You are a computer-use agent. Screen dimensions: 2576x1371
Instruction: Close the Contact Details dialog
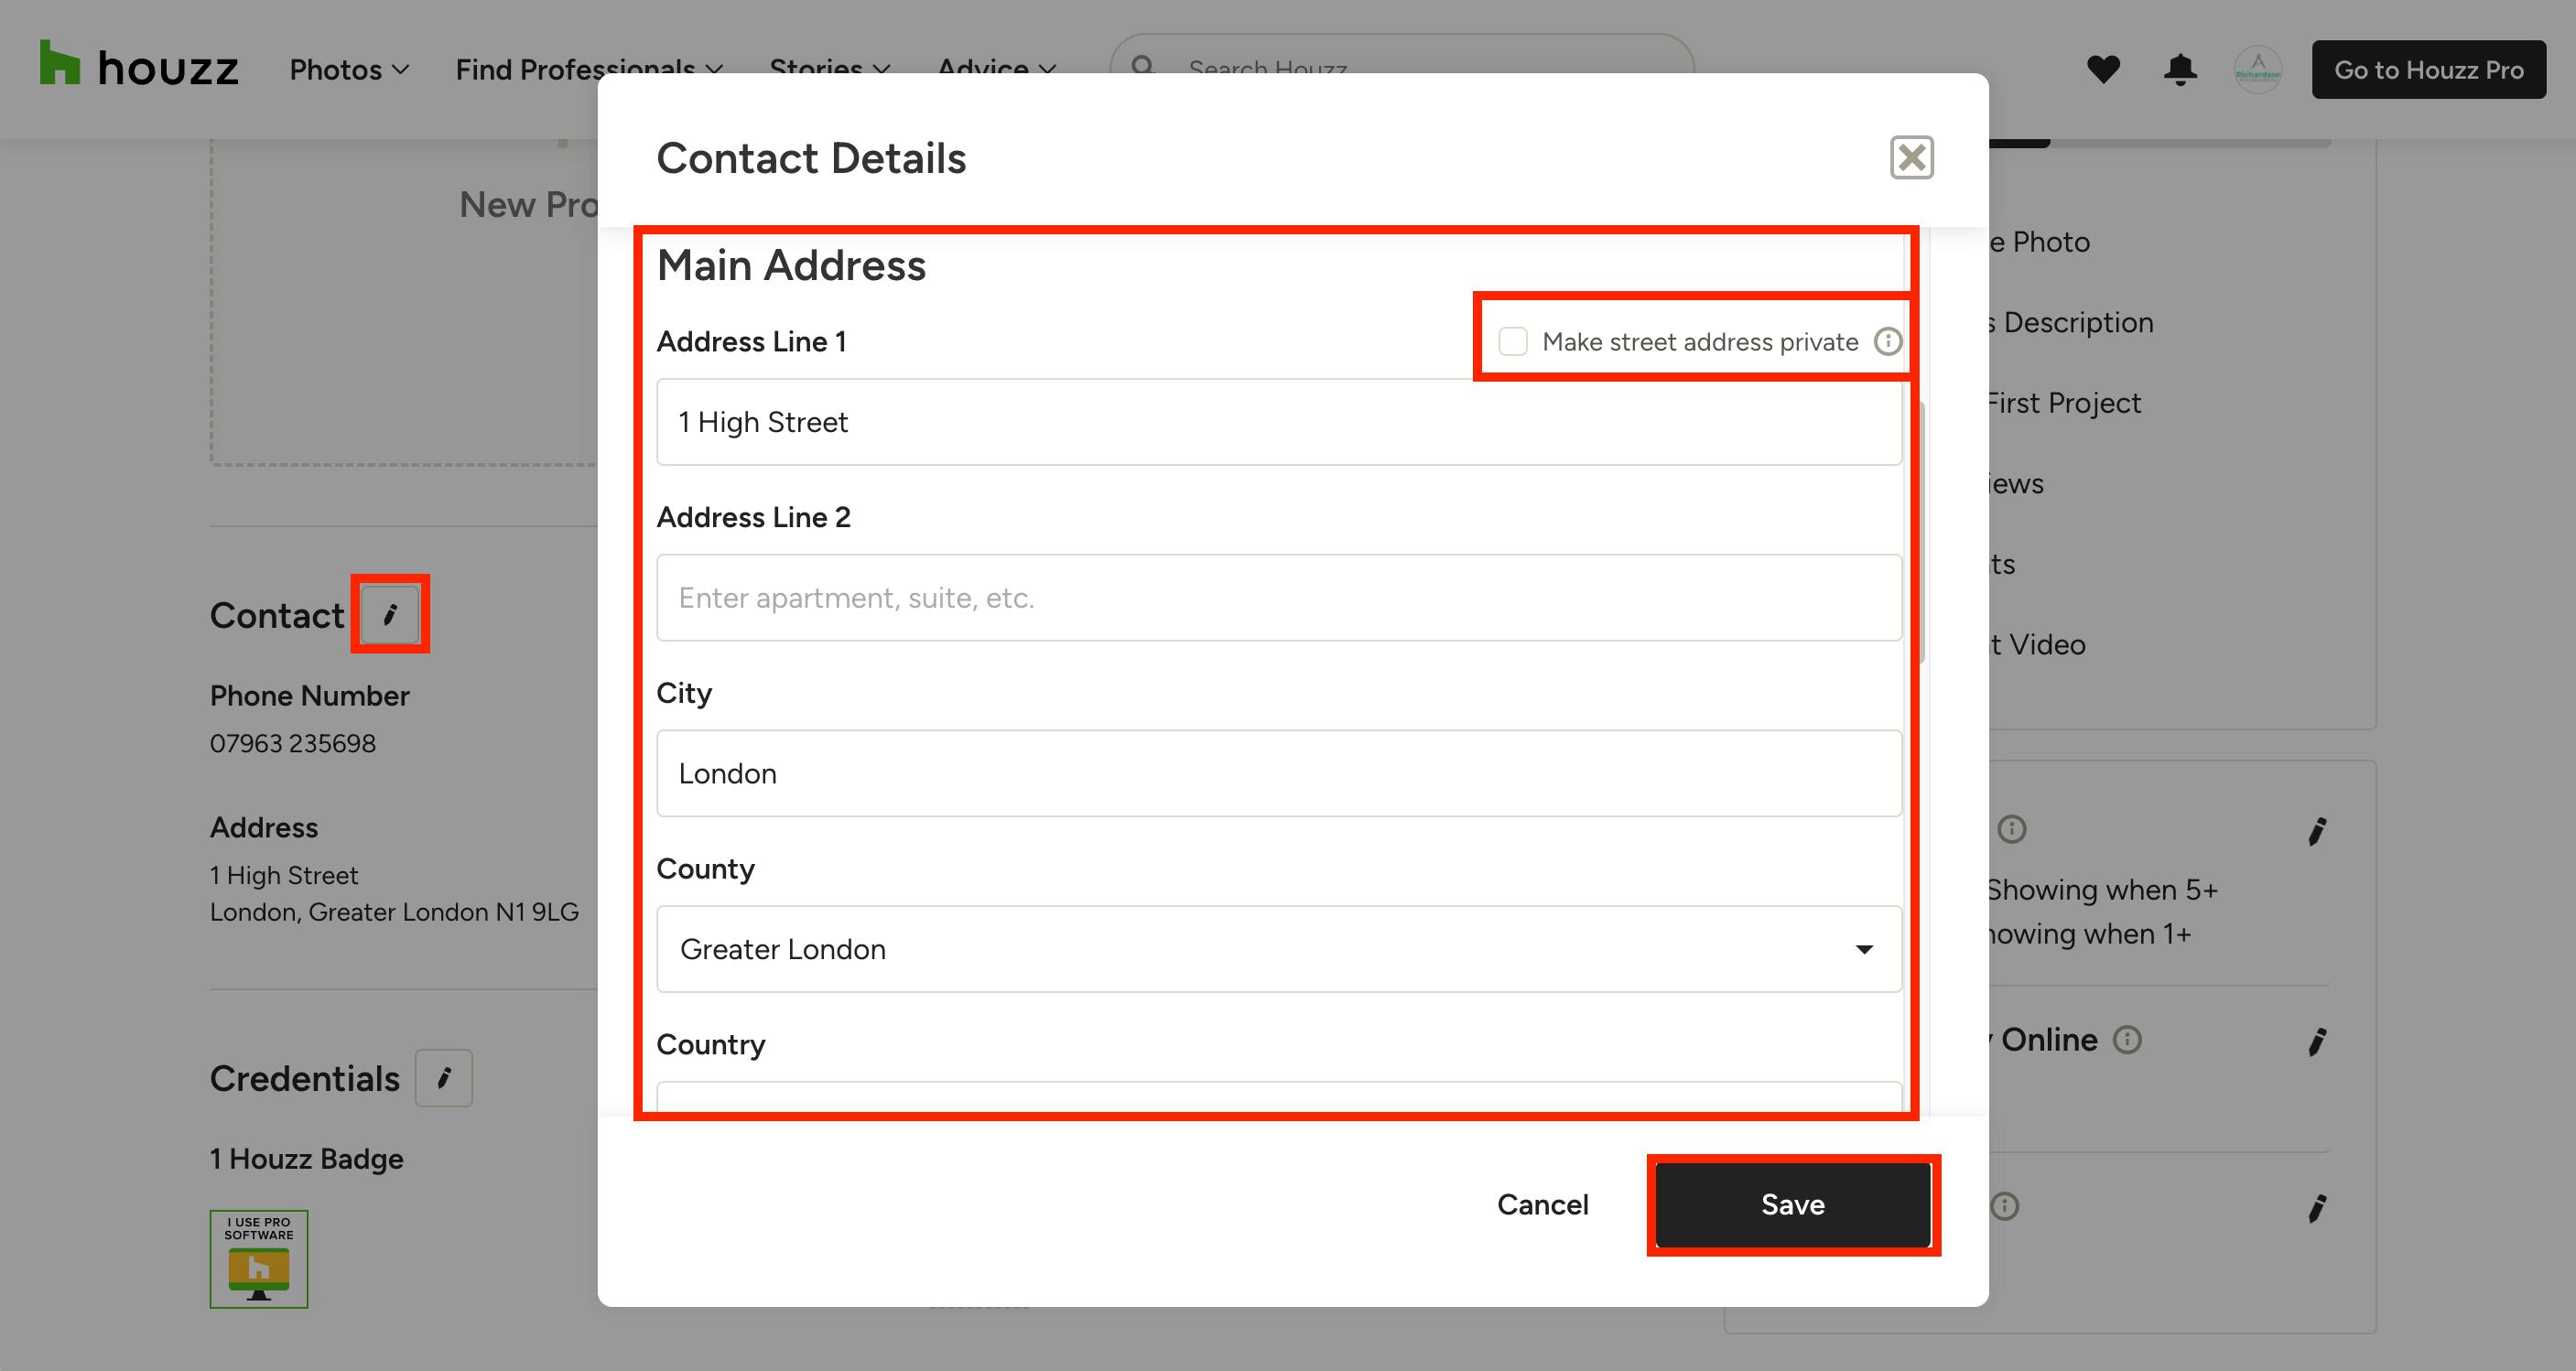[x=1912, y=158]
